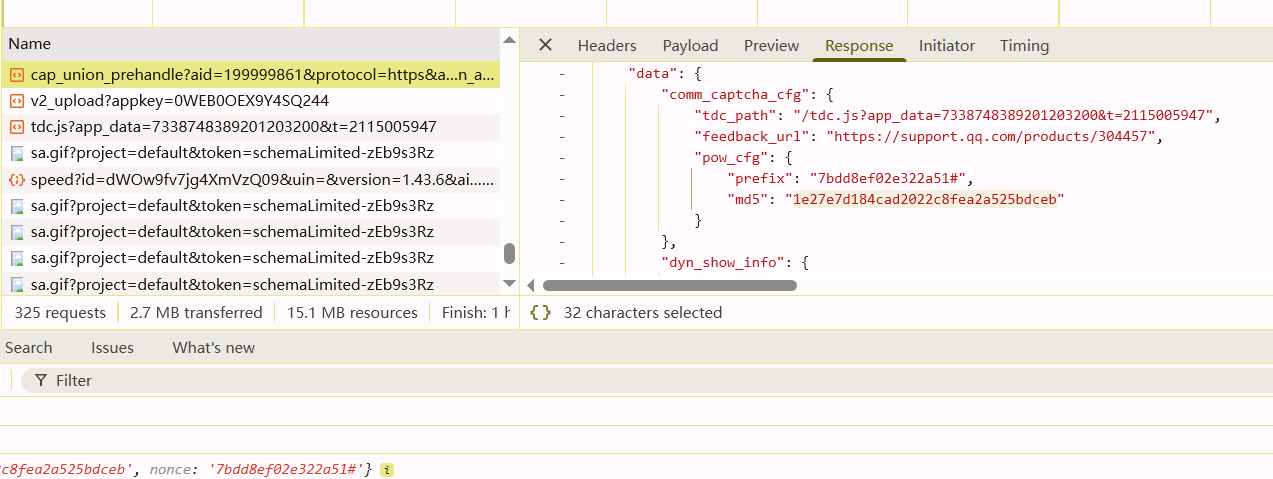Click the info badge after the nonce value
Screen dimensions: 1273x479
386,469
